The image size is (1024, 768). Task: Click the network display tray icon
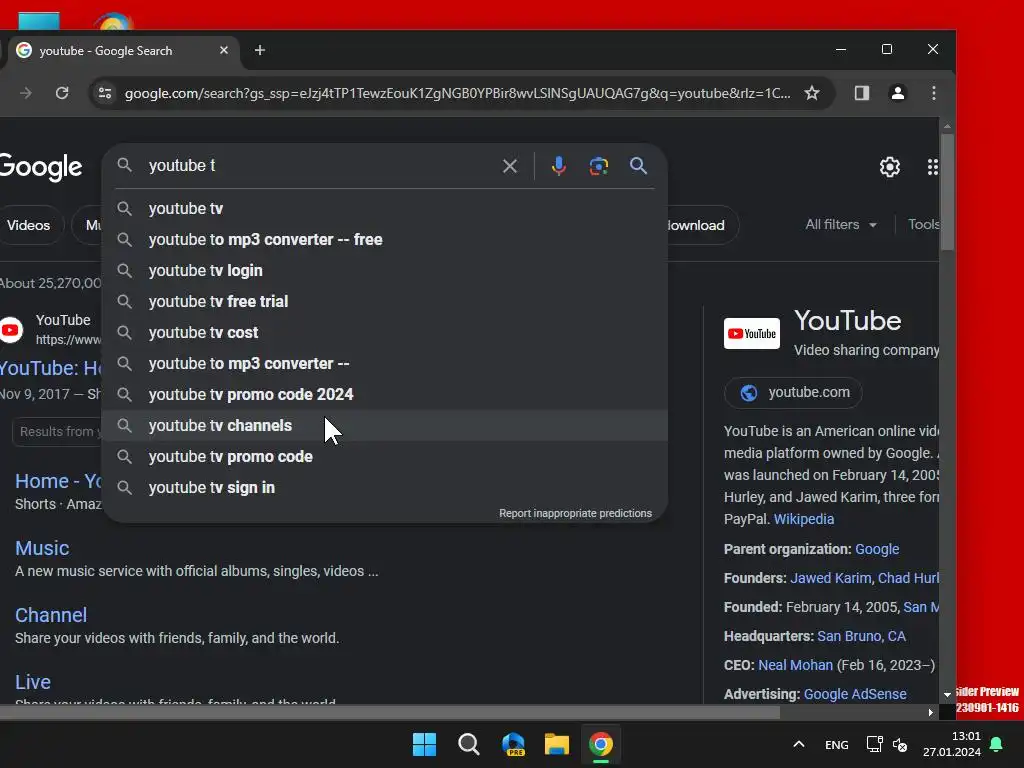pyautogui.click(x=874, y=744)
